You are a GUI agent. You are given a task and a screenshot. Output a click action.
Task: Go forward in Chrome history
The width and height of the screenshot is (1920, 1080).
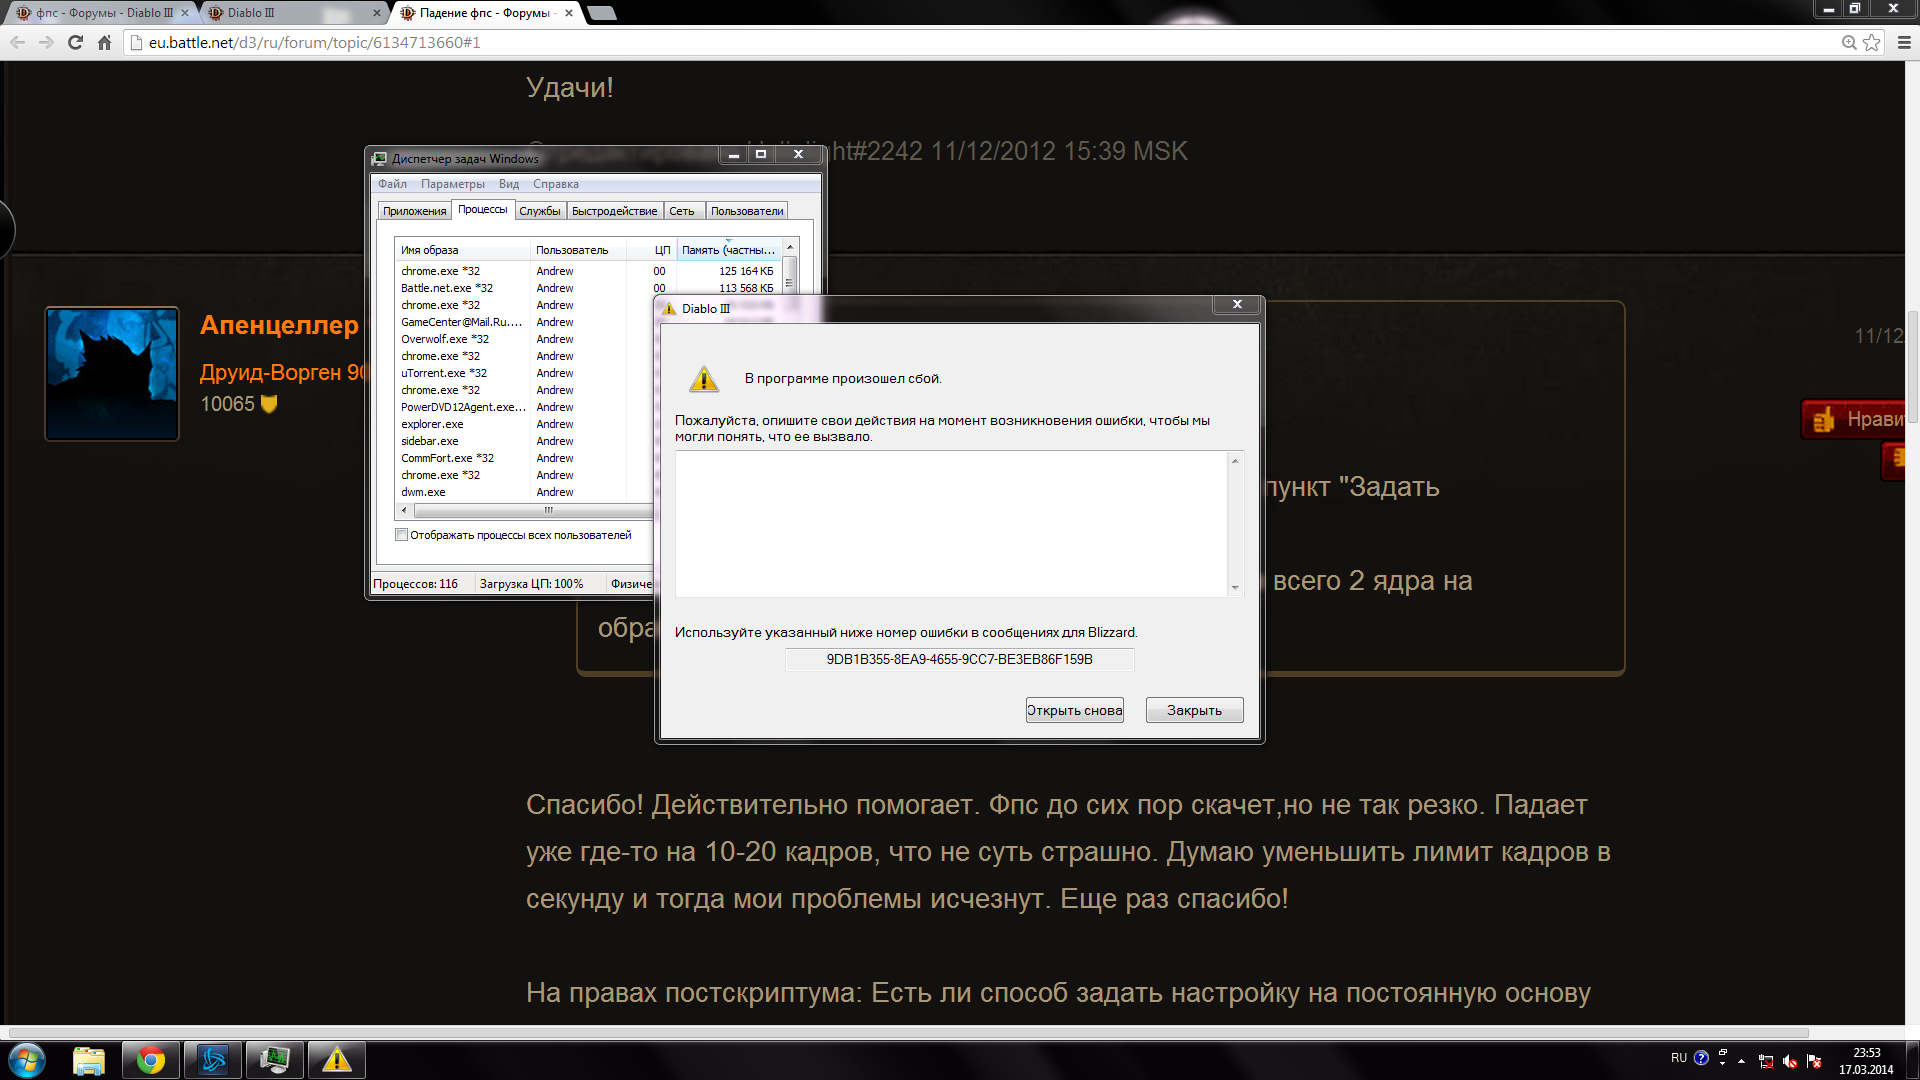pyautogui.click(x=46, y=42)
